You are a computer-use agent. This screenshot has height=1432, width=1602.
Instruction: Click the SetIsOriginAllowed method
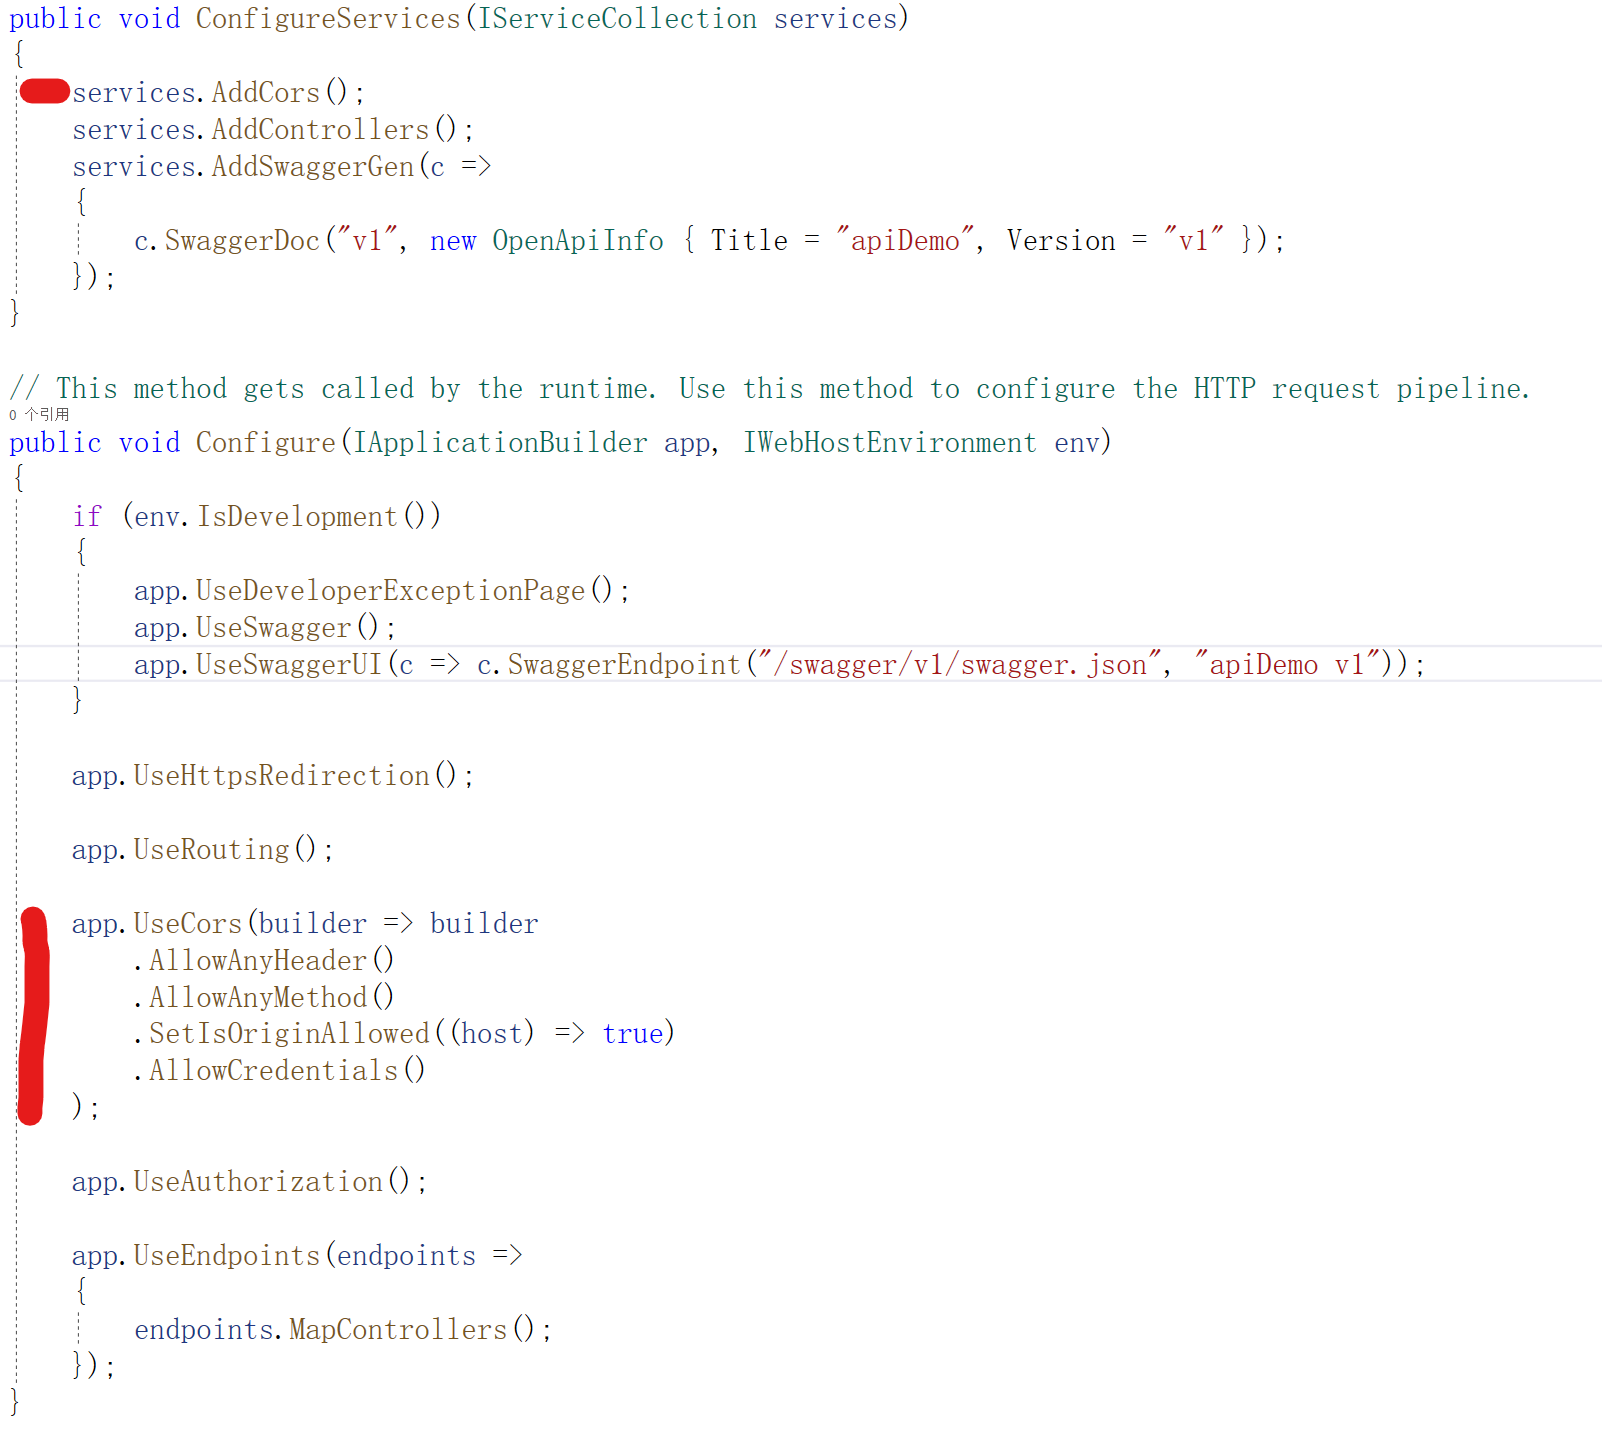click(x=289, y=1033)
